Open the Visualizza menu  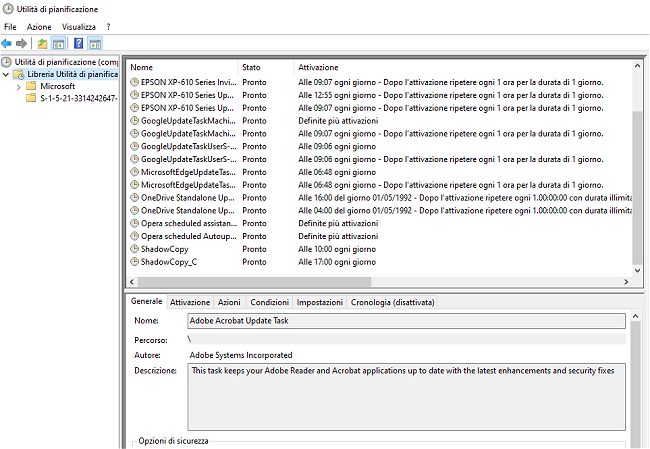79,27
